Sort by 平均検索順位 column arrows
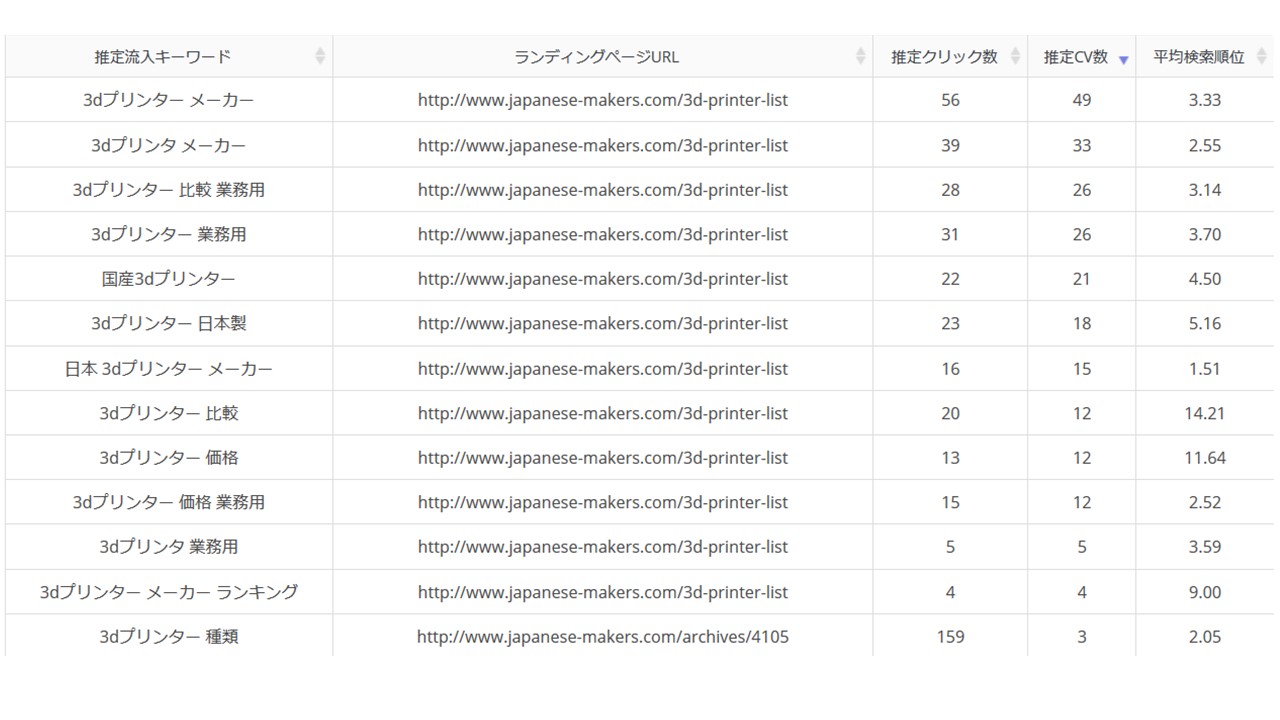 (1261, 57)
